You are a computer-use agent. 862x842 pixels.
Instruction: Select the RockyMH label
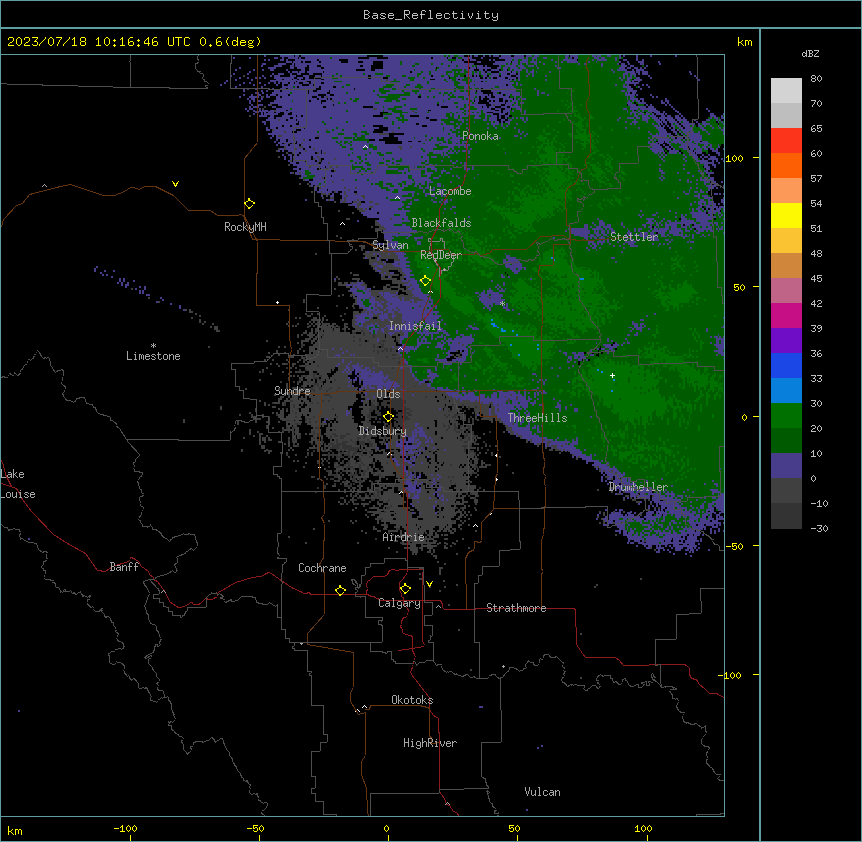click(245, 227)
